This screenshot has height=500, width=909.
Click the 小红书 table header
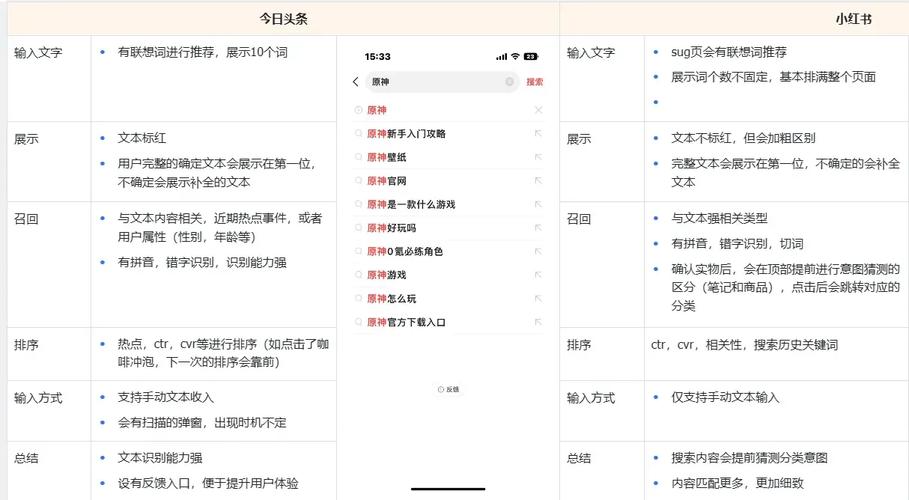(853, 19)
